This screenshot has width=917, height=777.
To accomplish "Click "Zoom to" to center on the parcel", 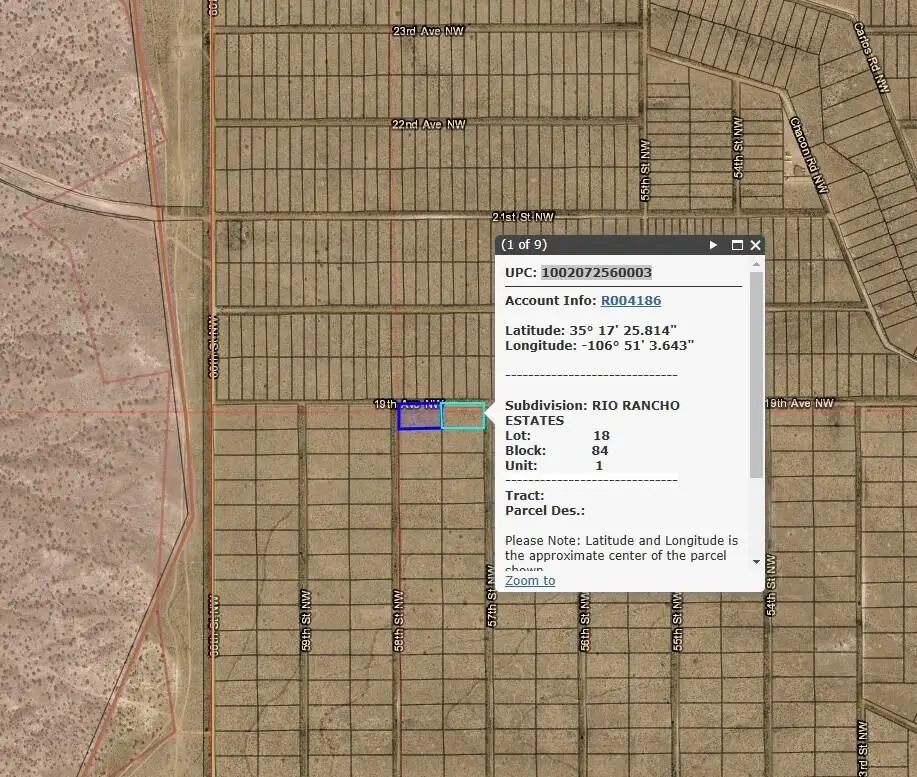I will [x=529, y=580].
